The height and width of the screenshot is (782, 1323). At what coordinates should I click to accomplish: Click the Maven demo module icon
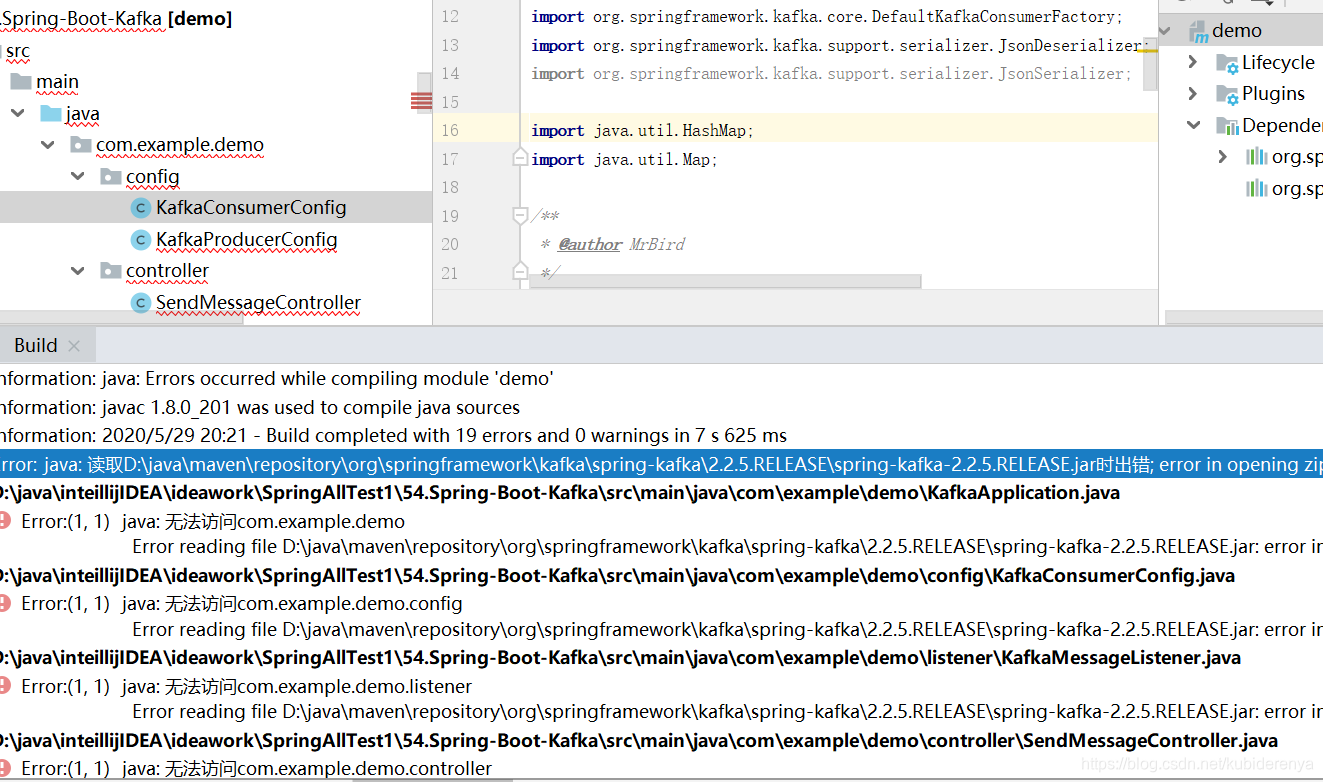(1198, 32)
